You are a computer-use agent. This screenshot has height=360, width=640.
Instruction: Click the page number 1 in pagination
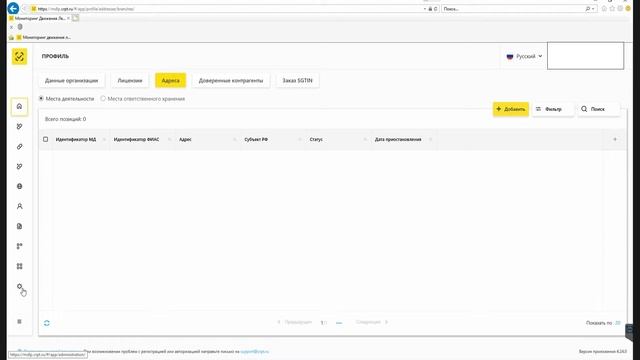[322, 322]
